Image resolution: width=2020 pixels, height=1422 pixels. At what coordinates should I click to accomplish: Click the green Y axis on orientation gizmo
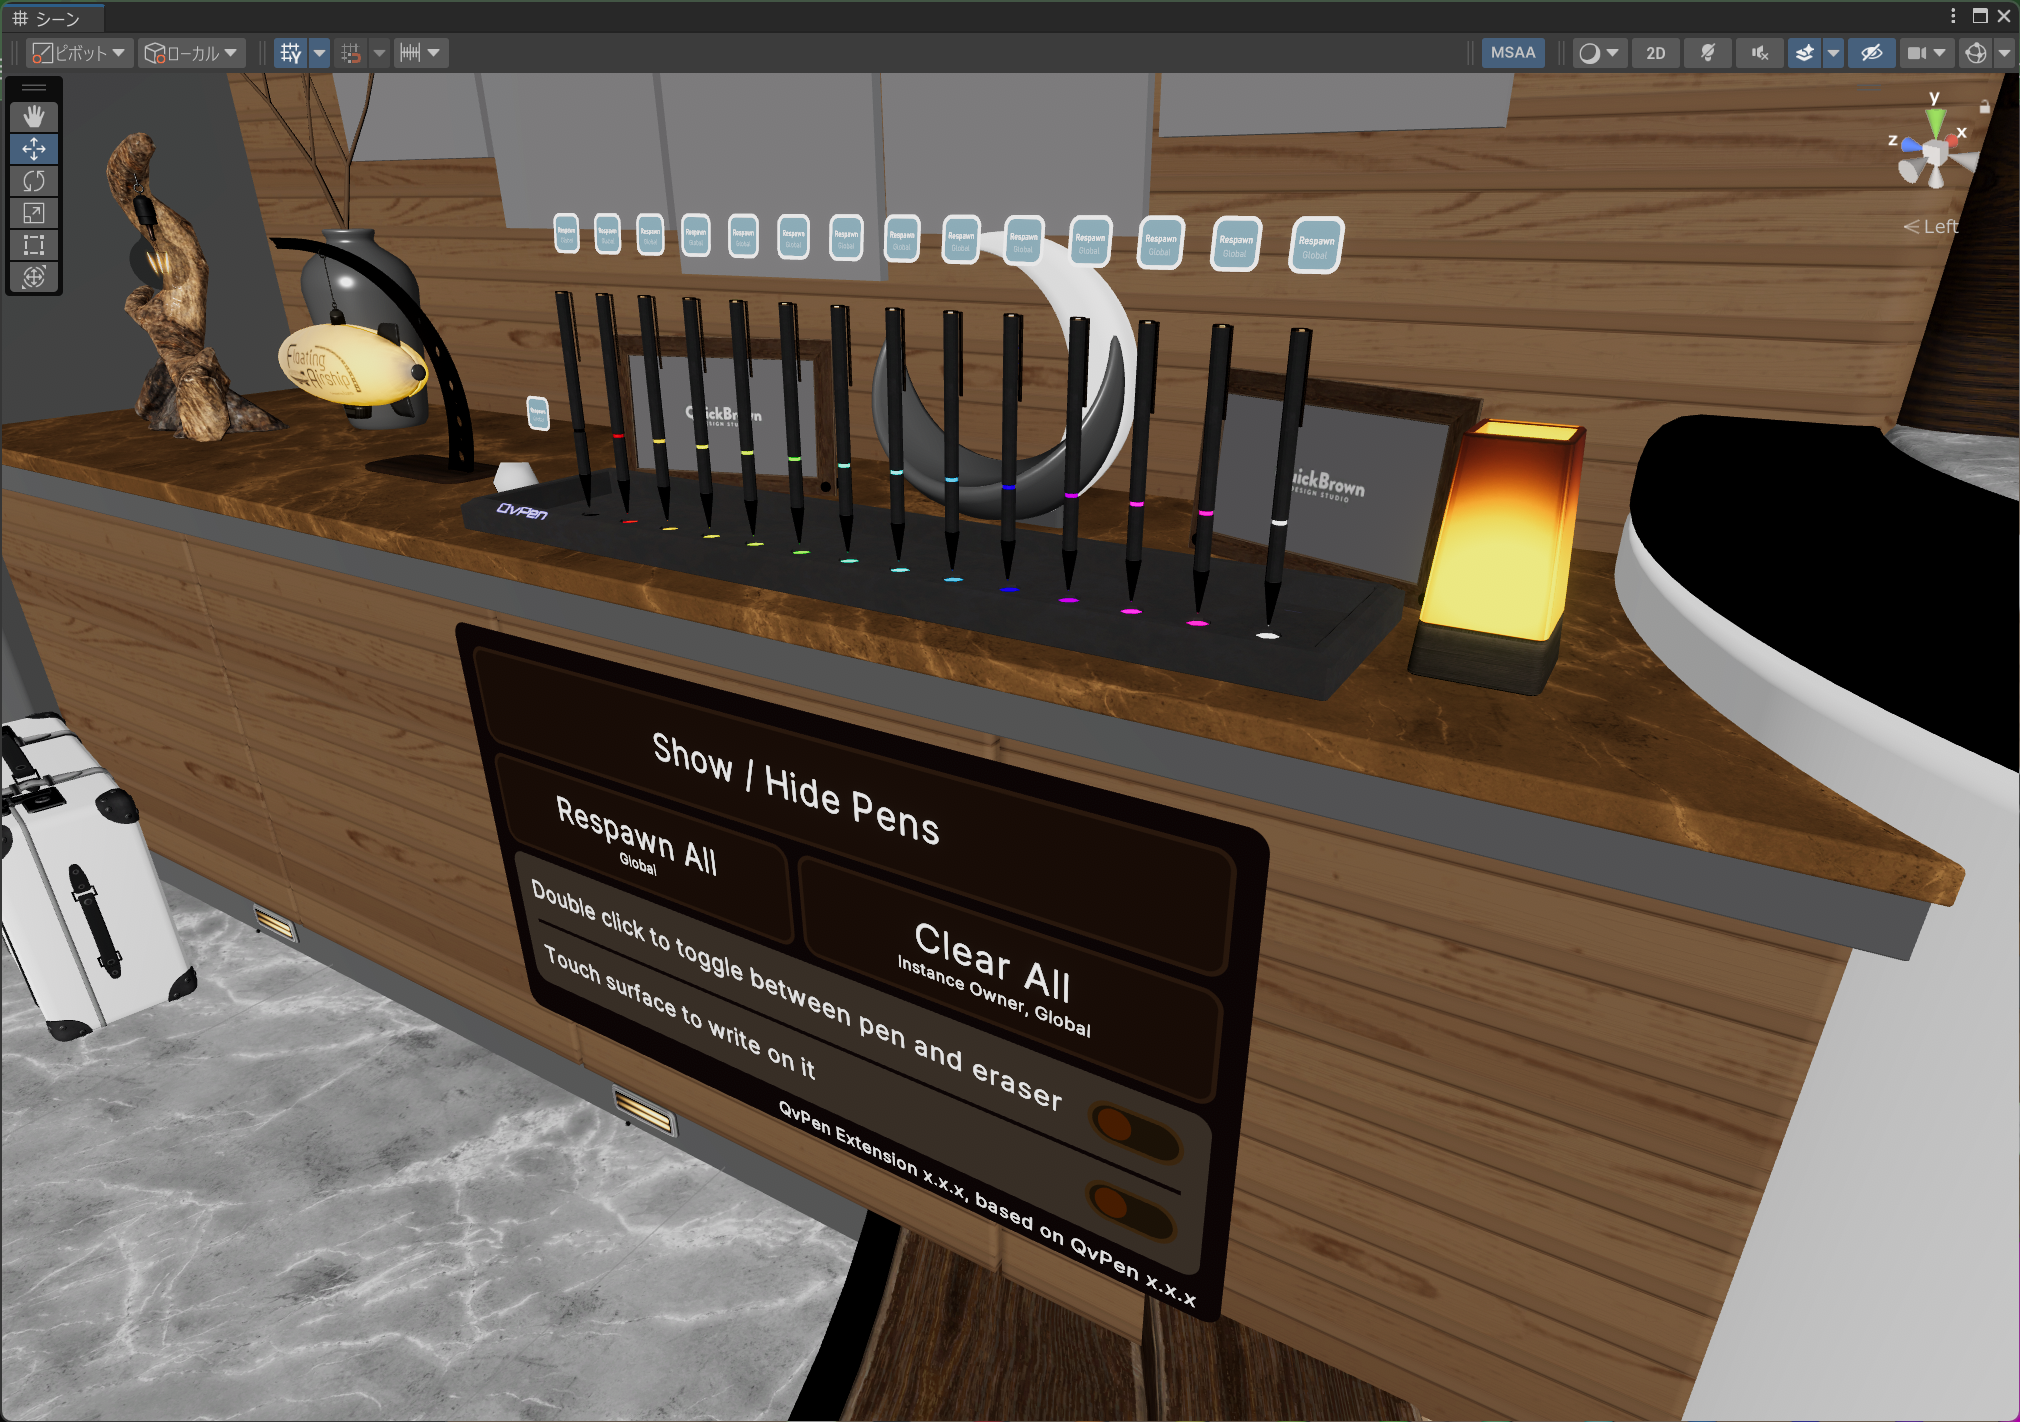(1935, 120)
